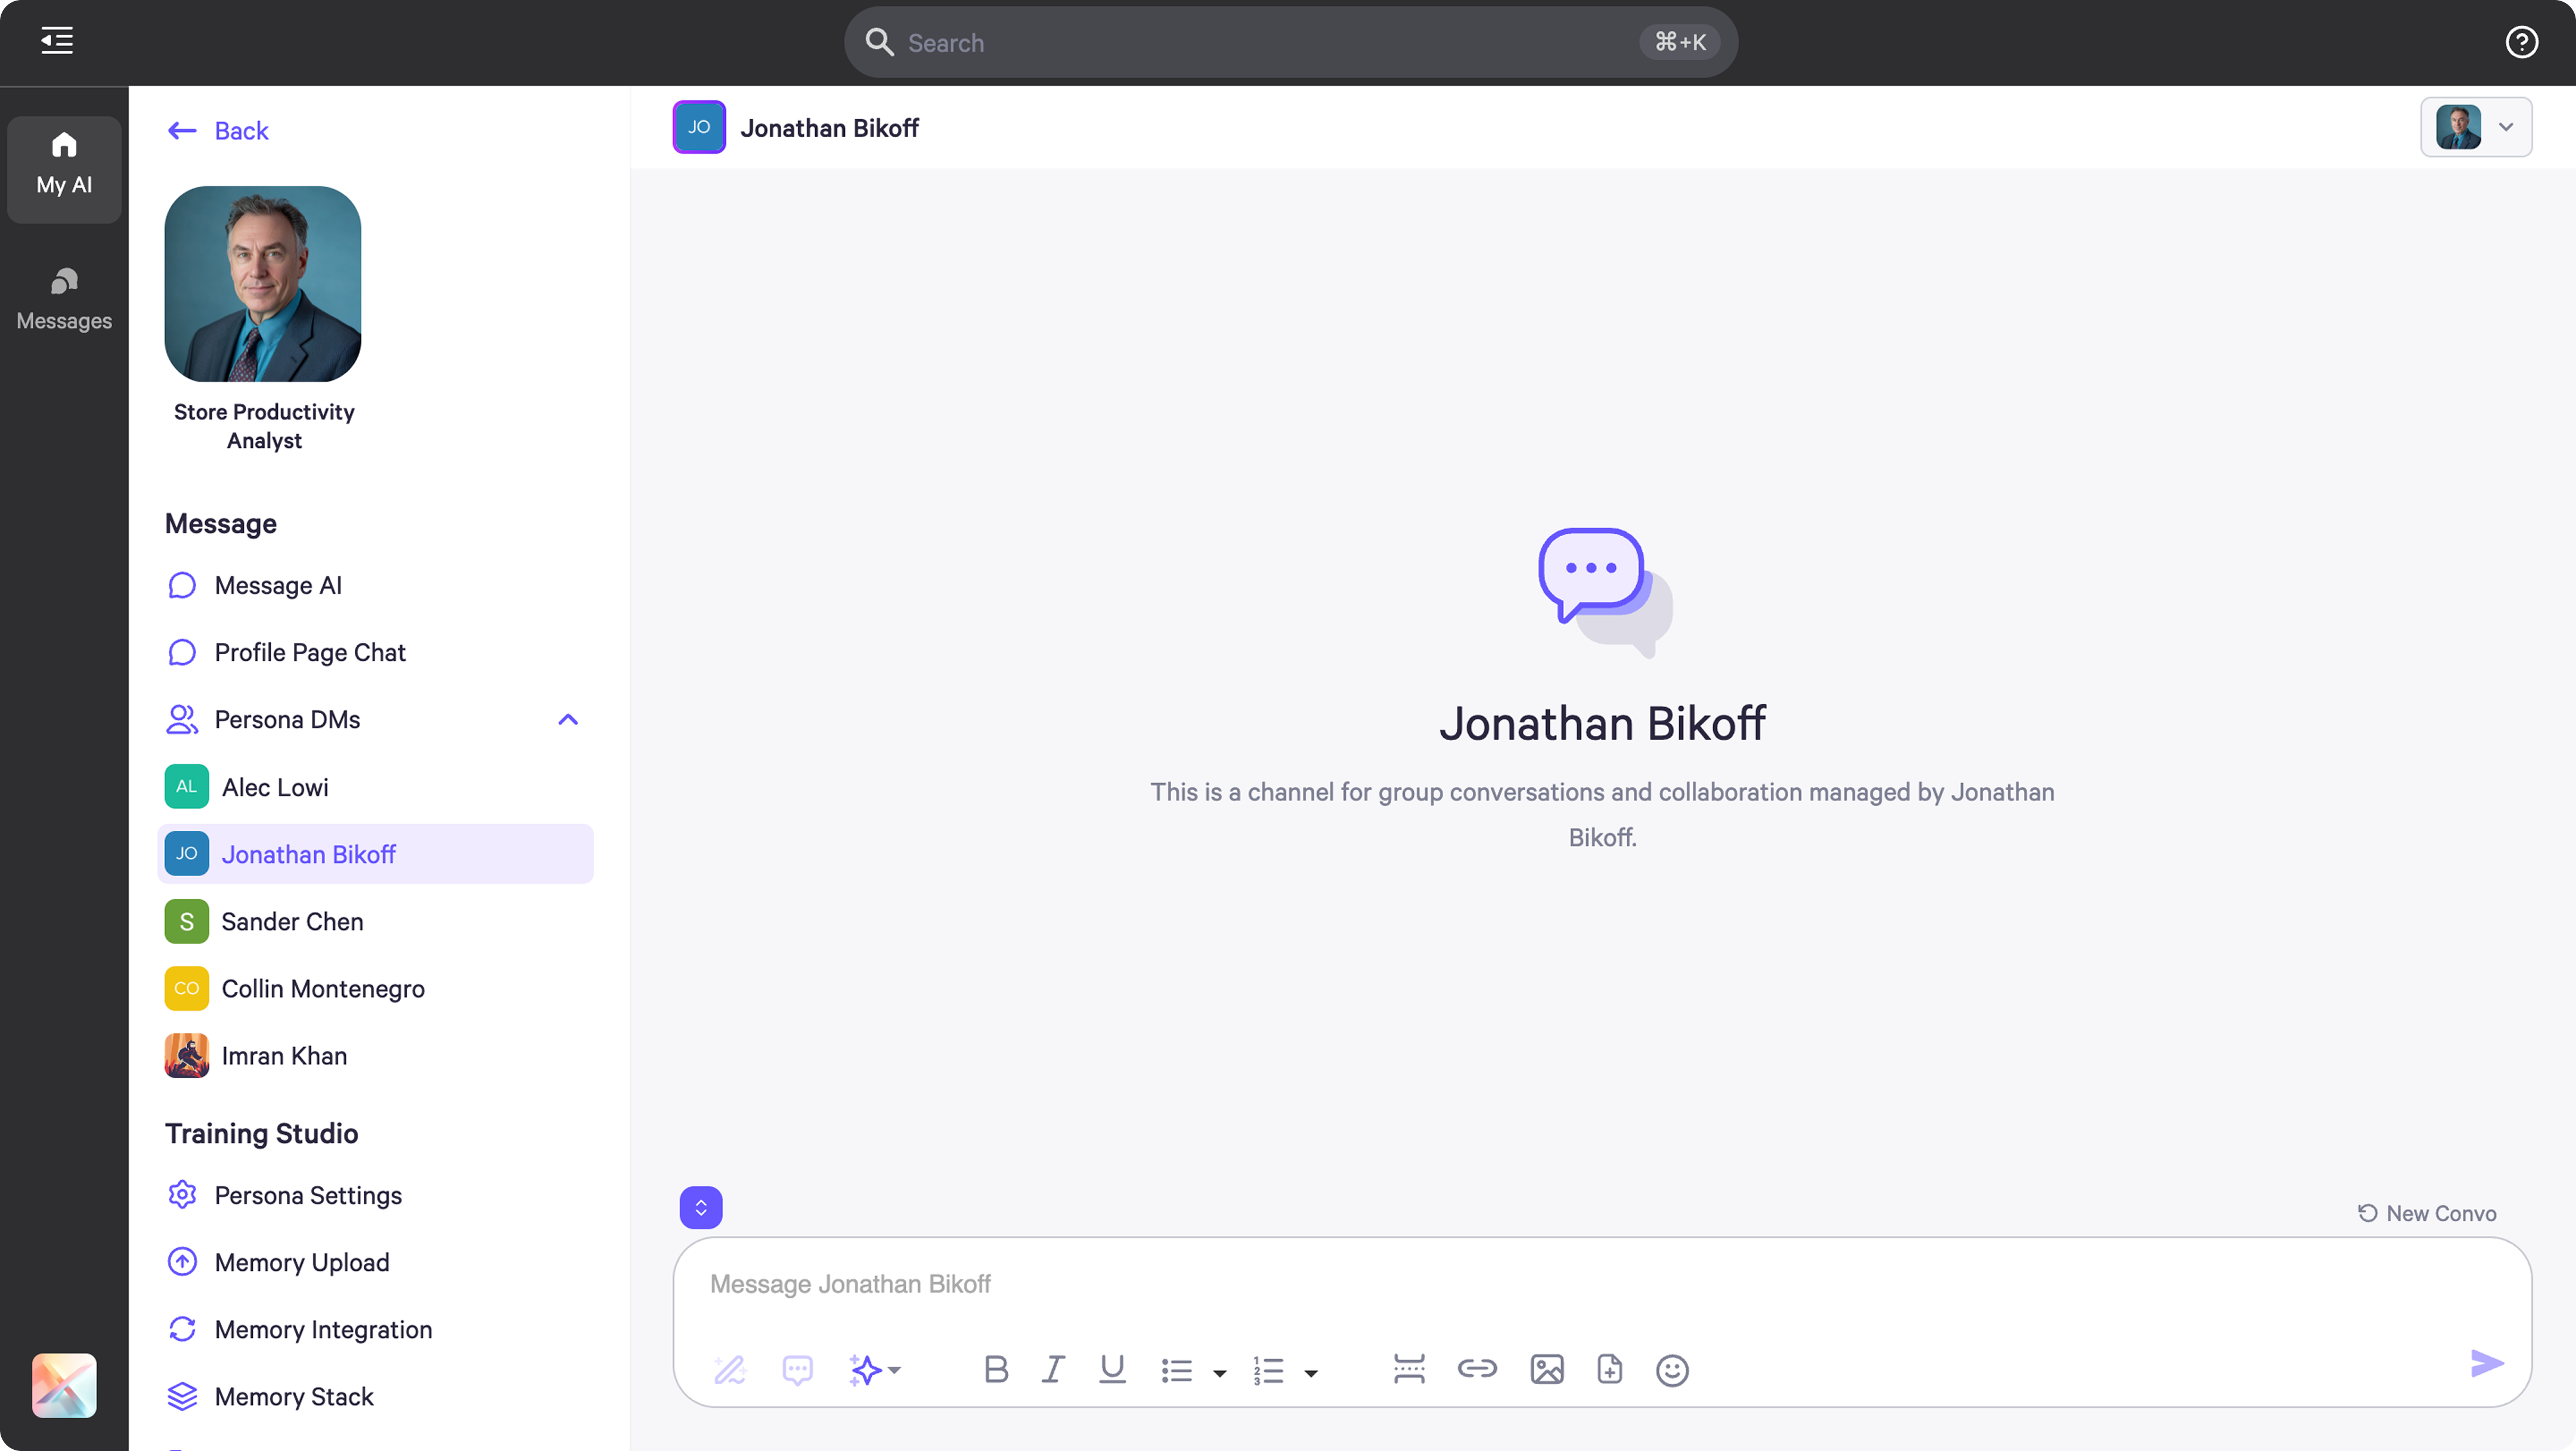Toggle italic text formatting

tap(1053, 1369)
